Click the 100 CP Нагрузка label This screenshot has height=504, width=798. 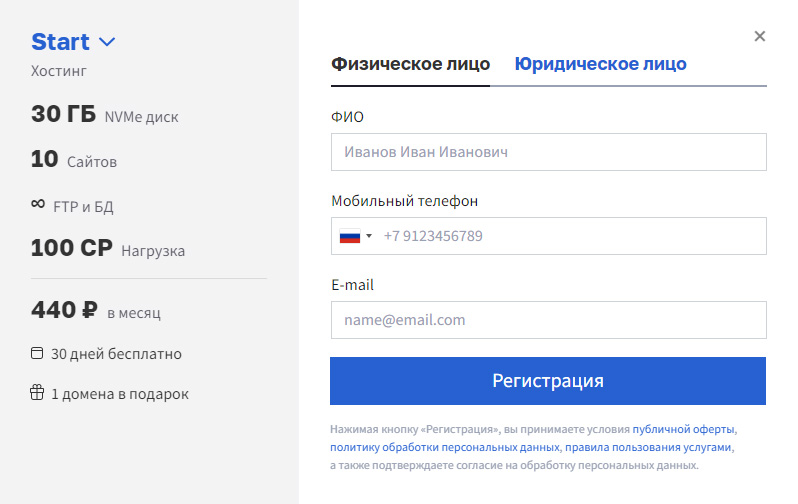[107, 248]
